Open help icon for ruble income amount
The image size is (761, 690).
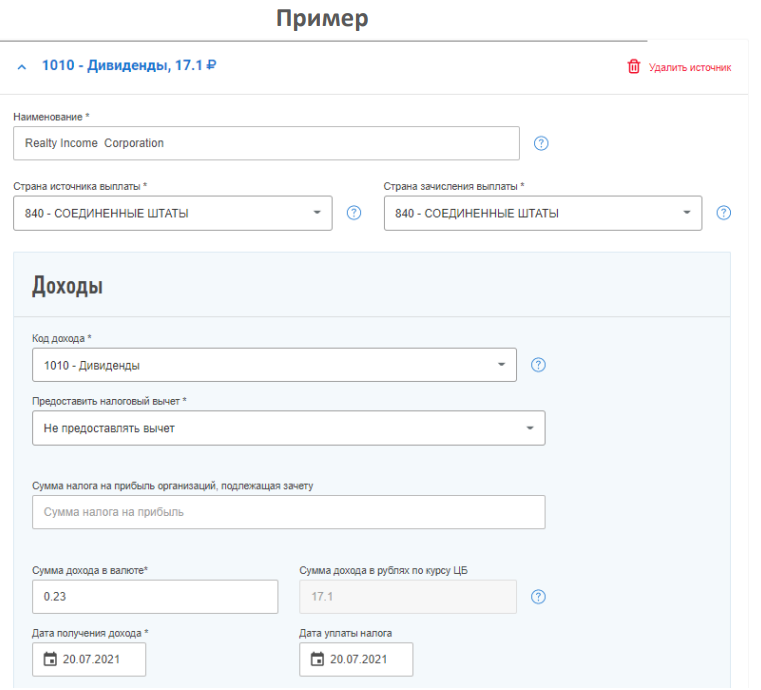tap(538, 596)
